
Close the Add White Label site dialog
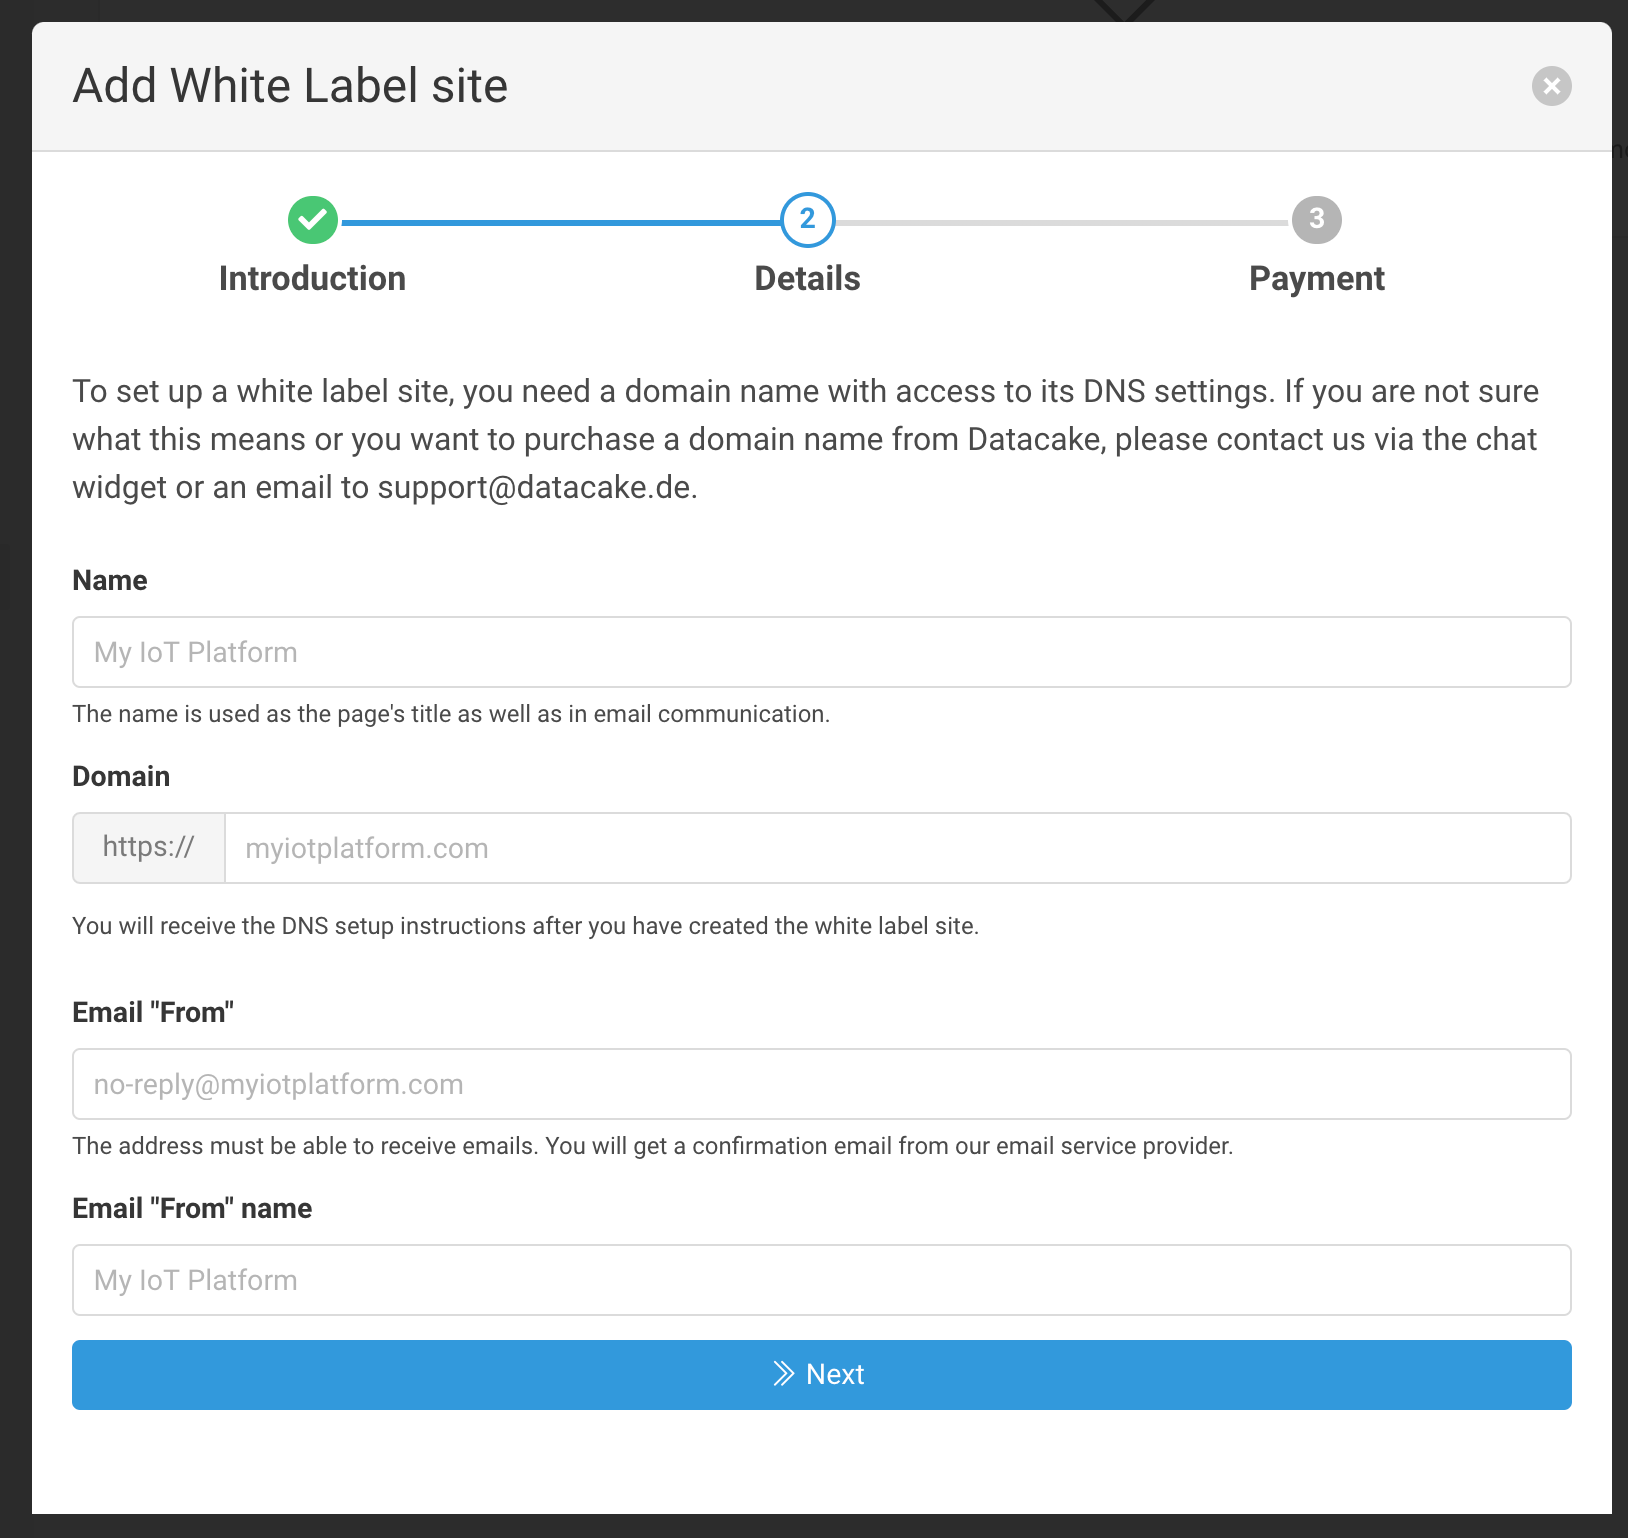(1551, 86)
